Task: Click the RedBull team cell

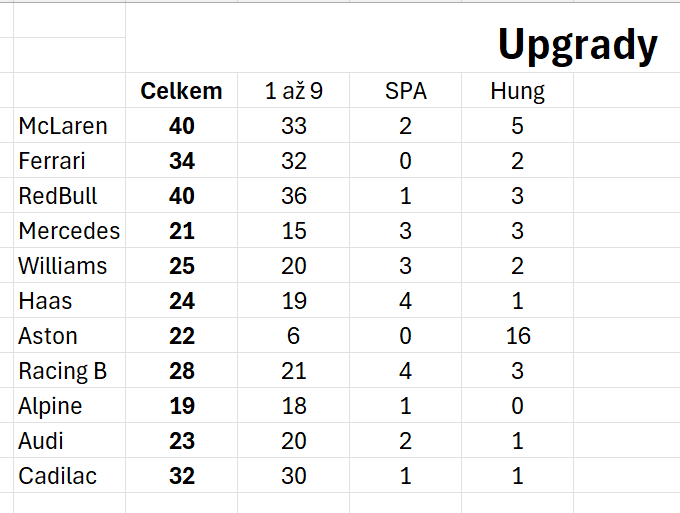Action: pyautogui.click(x=69, y=196)
